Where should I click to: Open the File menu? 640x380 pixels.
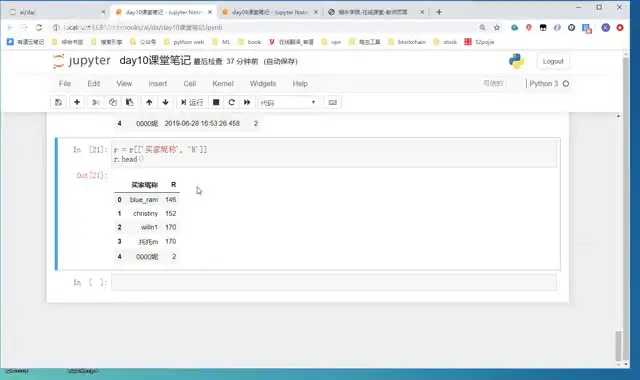64,84
